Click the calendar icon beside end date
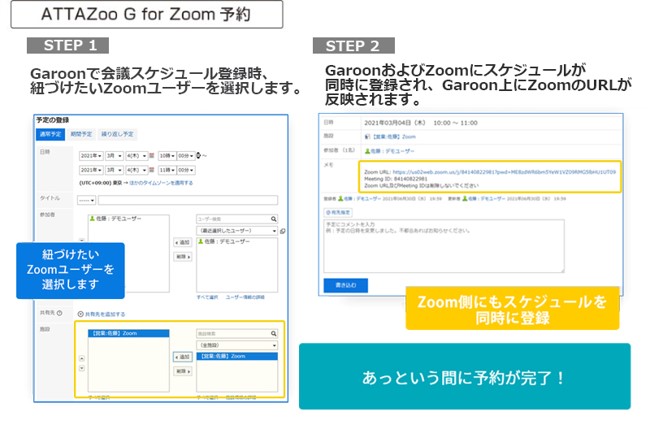Image resolution: width=650 pixels, height=425 pixels. [x=150, y=171]
